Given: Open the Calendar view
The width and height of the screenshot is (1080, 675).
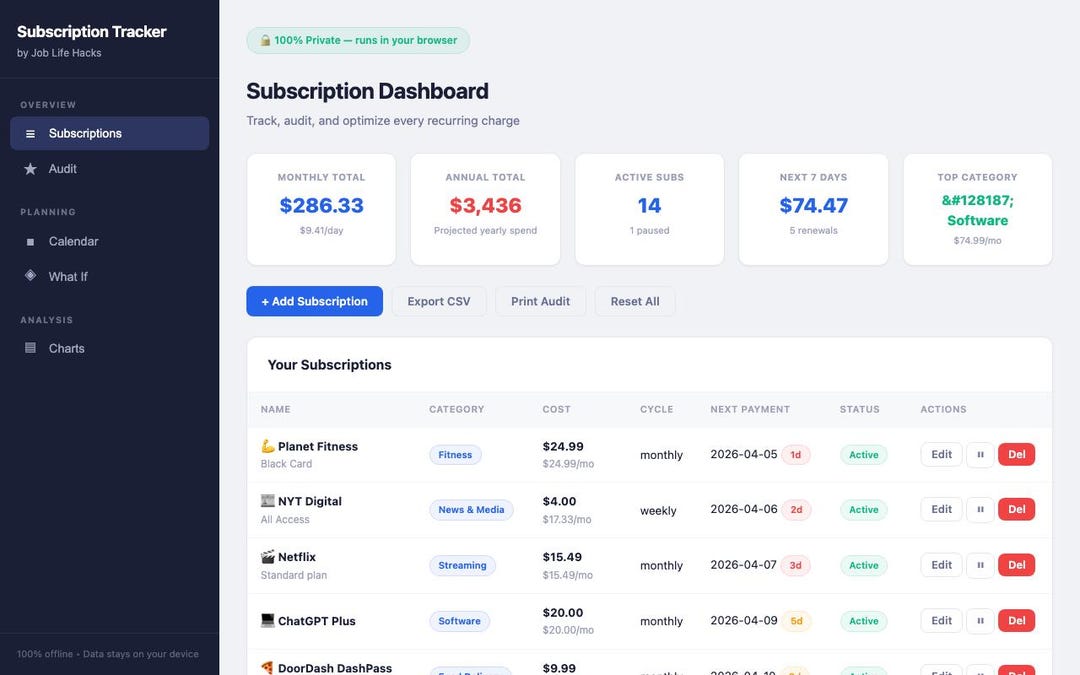Looking at the screenshot, I should [x=110, y=242].
